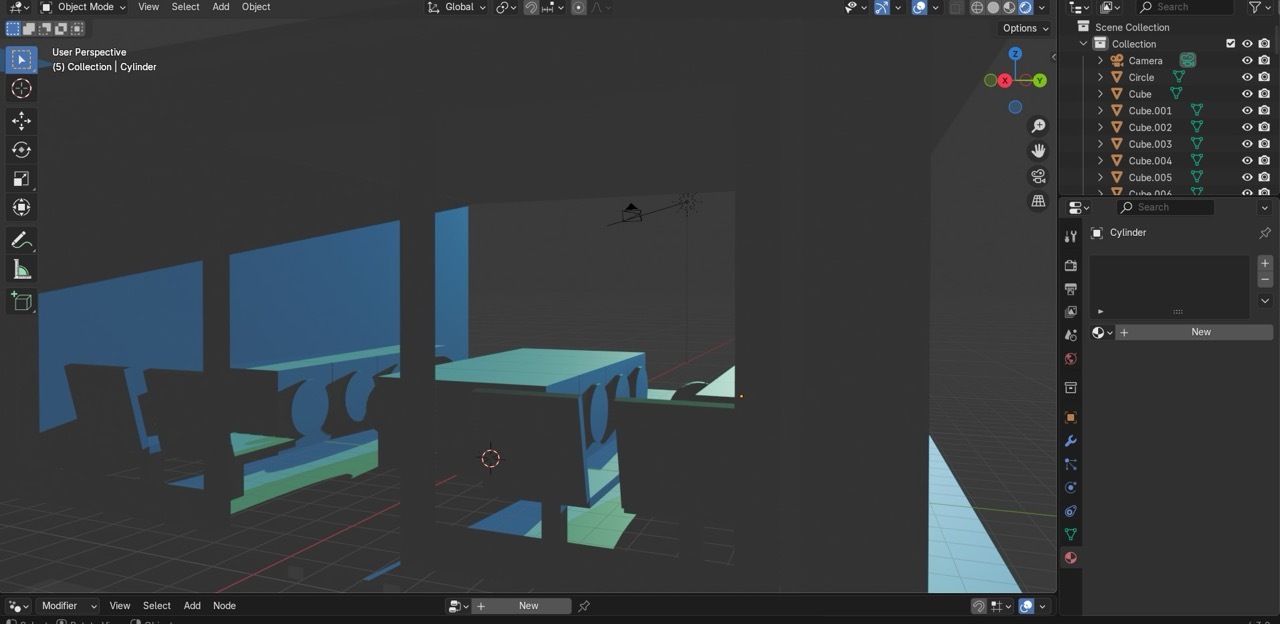Select the 3D Cursor tool
The image size is (1280, 624).
pyautogui.click(x=21, y=88)
